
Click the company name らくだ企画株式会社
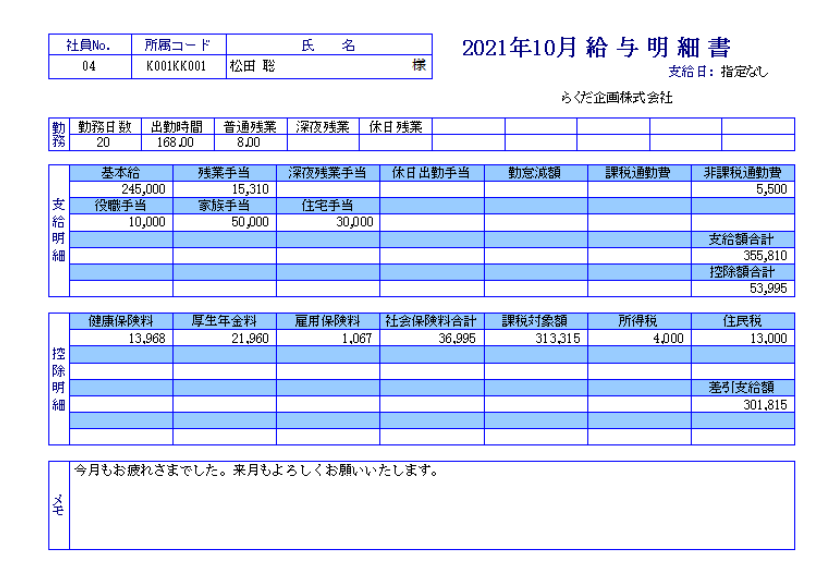pyautogui.click(x=617, y=98)
